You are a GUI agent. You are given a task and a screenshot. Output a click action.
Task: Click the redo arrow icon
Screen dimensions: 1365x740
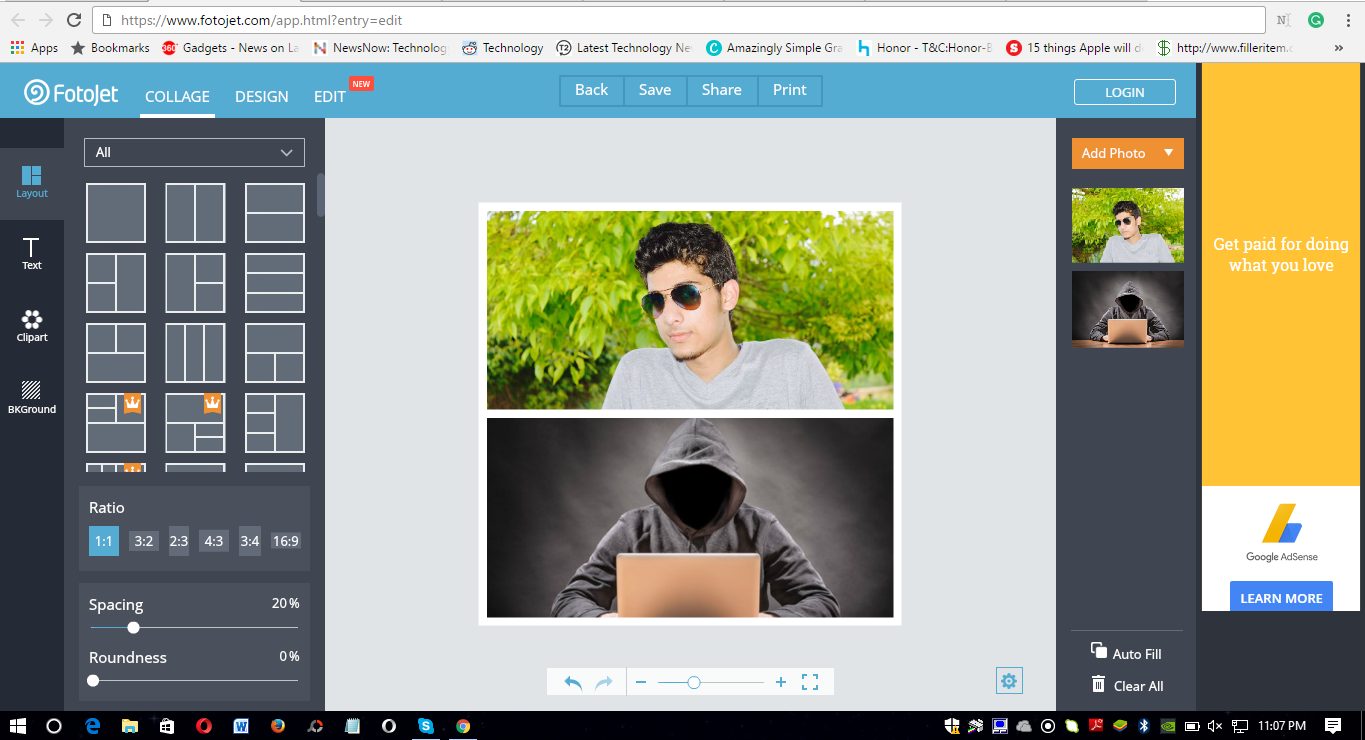click(x=604, y=682)
